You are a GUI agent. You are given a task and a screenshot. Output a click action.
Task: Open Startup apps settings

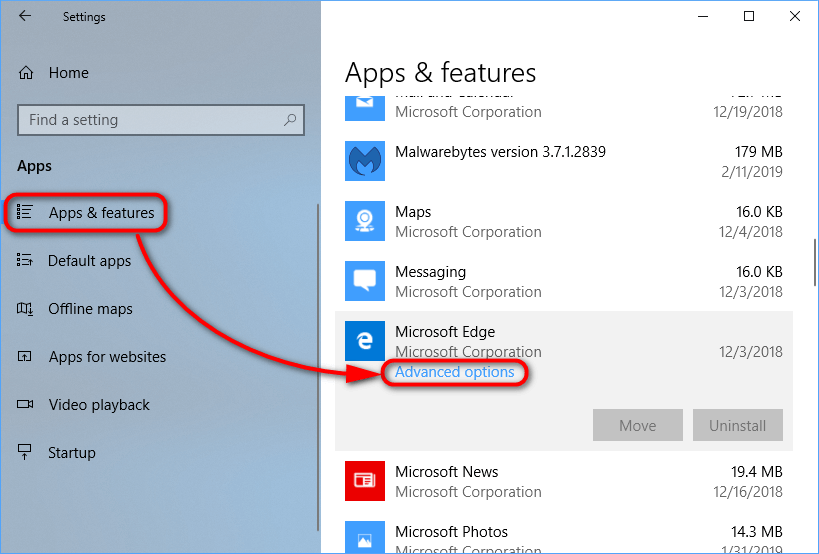(72, 453)
